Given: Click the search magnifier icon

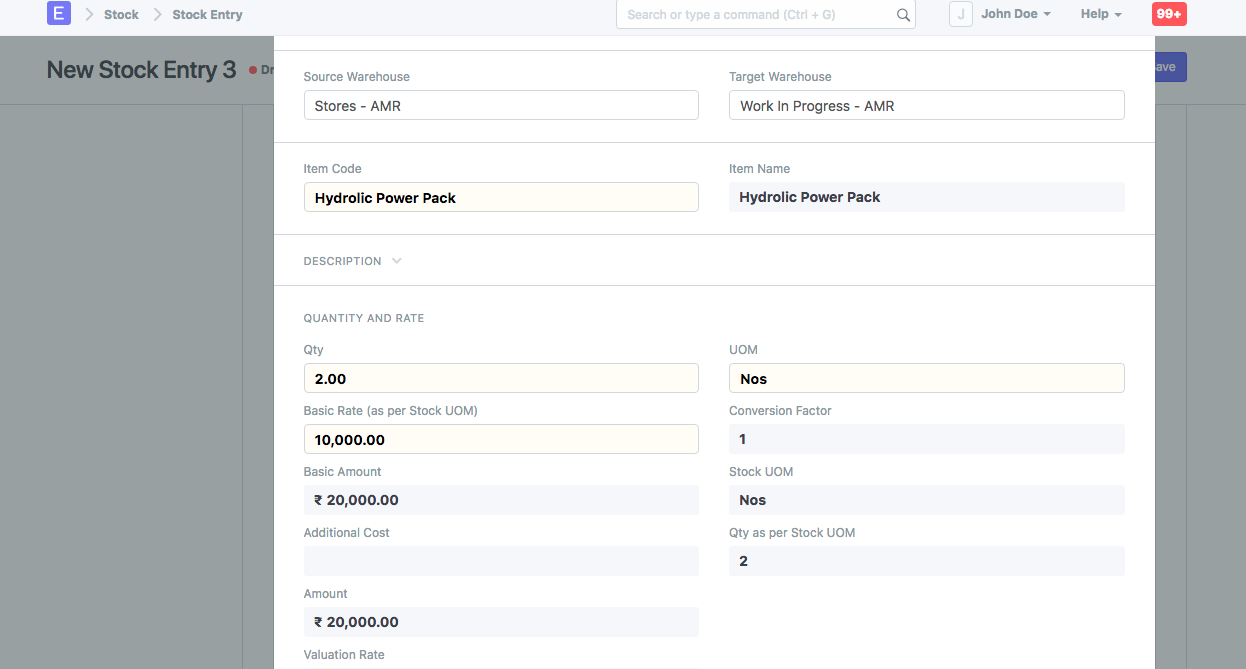Looking at the screenshot, I should click(x=903, y=14).
